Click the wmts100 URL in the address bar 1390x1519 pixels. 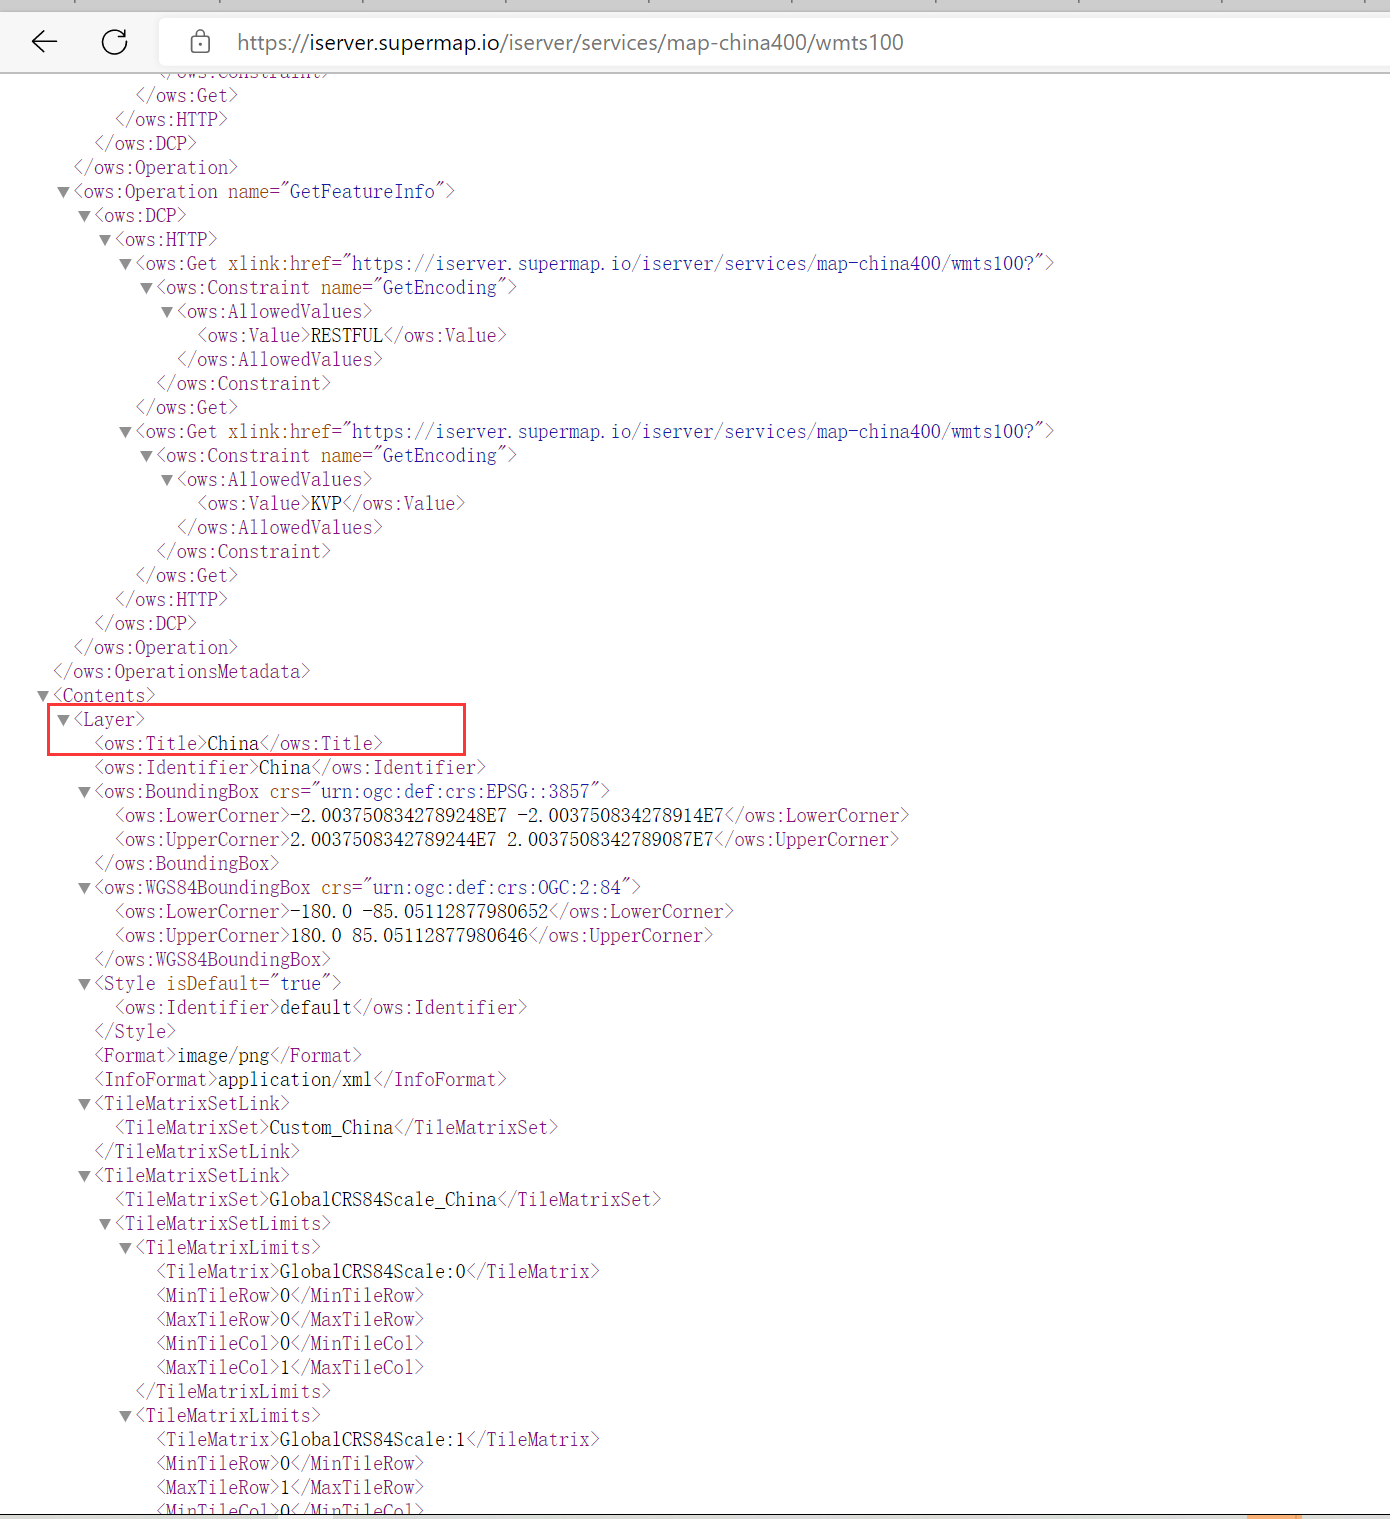point(570,42)
